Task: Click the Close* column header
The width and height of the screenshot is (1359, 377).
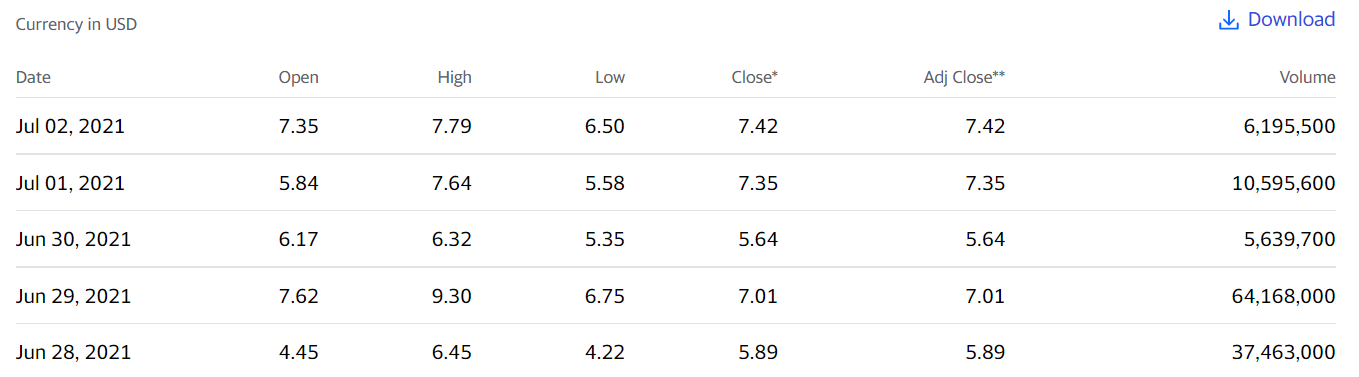Action: [755, 77]
